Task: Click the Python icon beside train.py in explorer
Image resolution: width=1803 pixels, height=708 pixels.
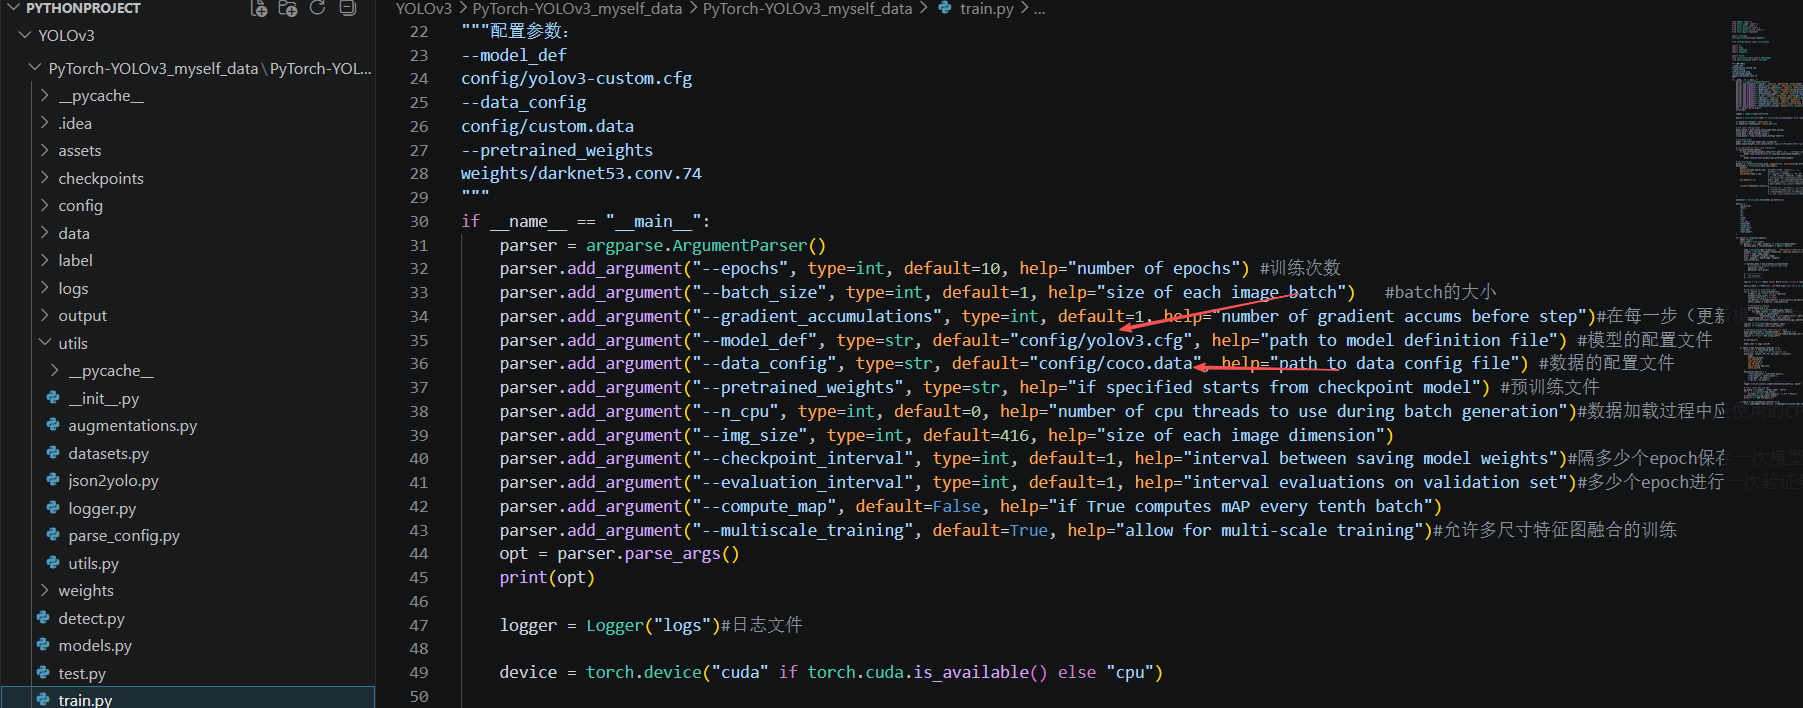Action: (43, 699)
